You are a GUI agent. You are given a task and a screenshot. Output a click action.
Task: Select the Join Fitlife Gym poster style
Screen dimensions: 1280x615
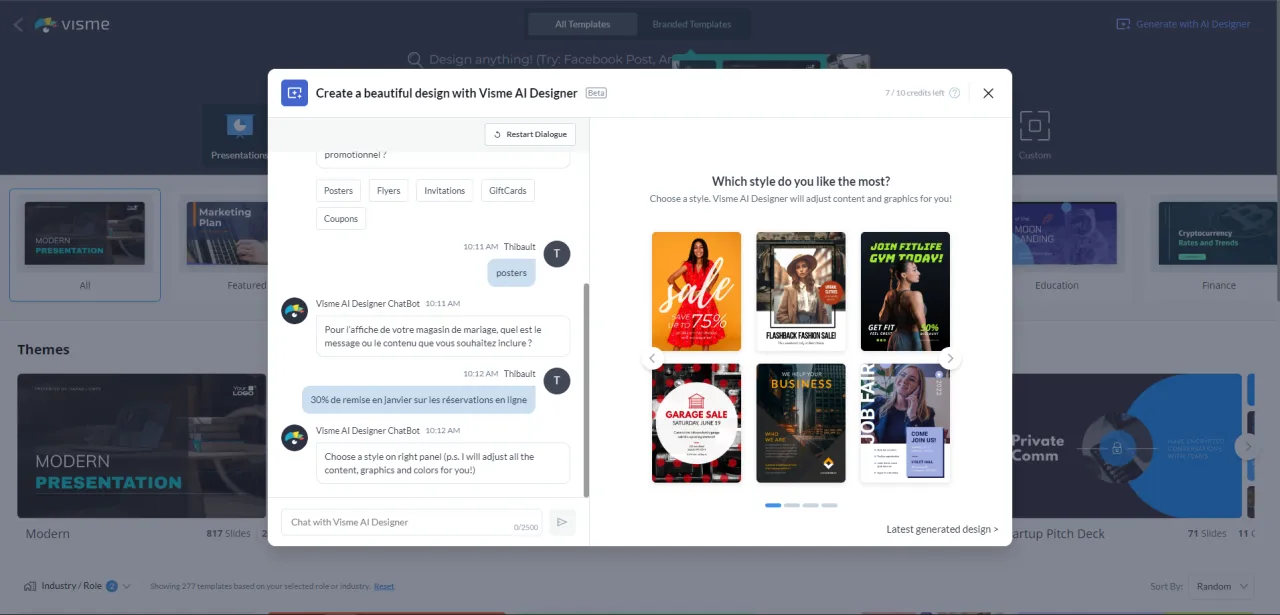905,291
